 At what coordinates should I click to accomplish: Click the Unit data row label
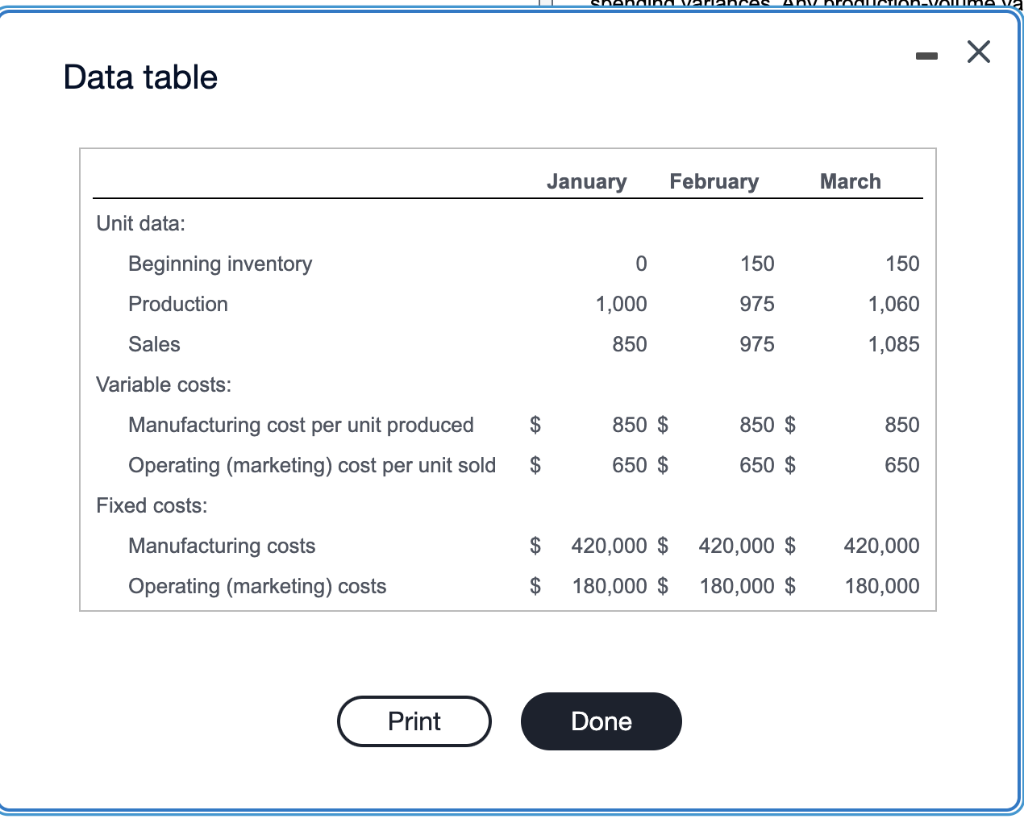(139, 223)
